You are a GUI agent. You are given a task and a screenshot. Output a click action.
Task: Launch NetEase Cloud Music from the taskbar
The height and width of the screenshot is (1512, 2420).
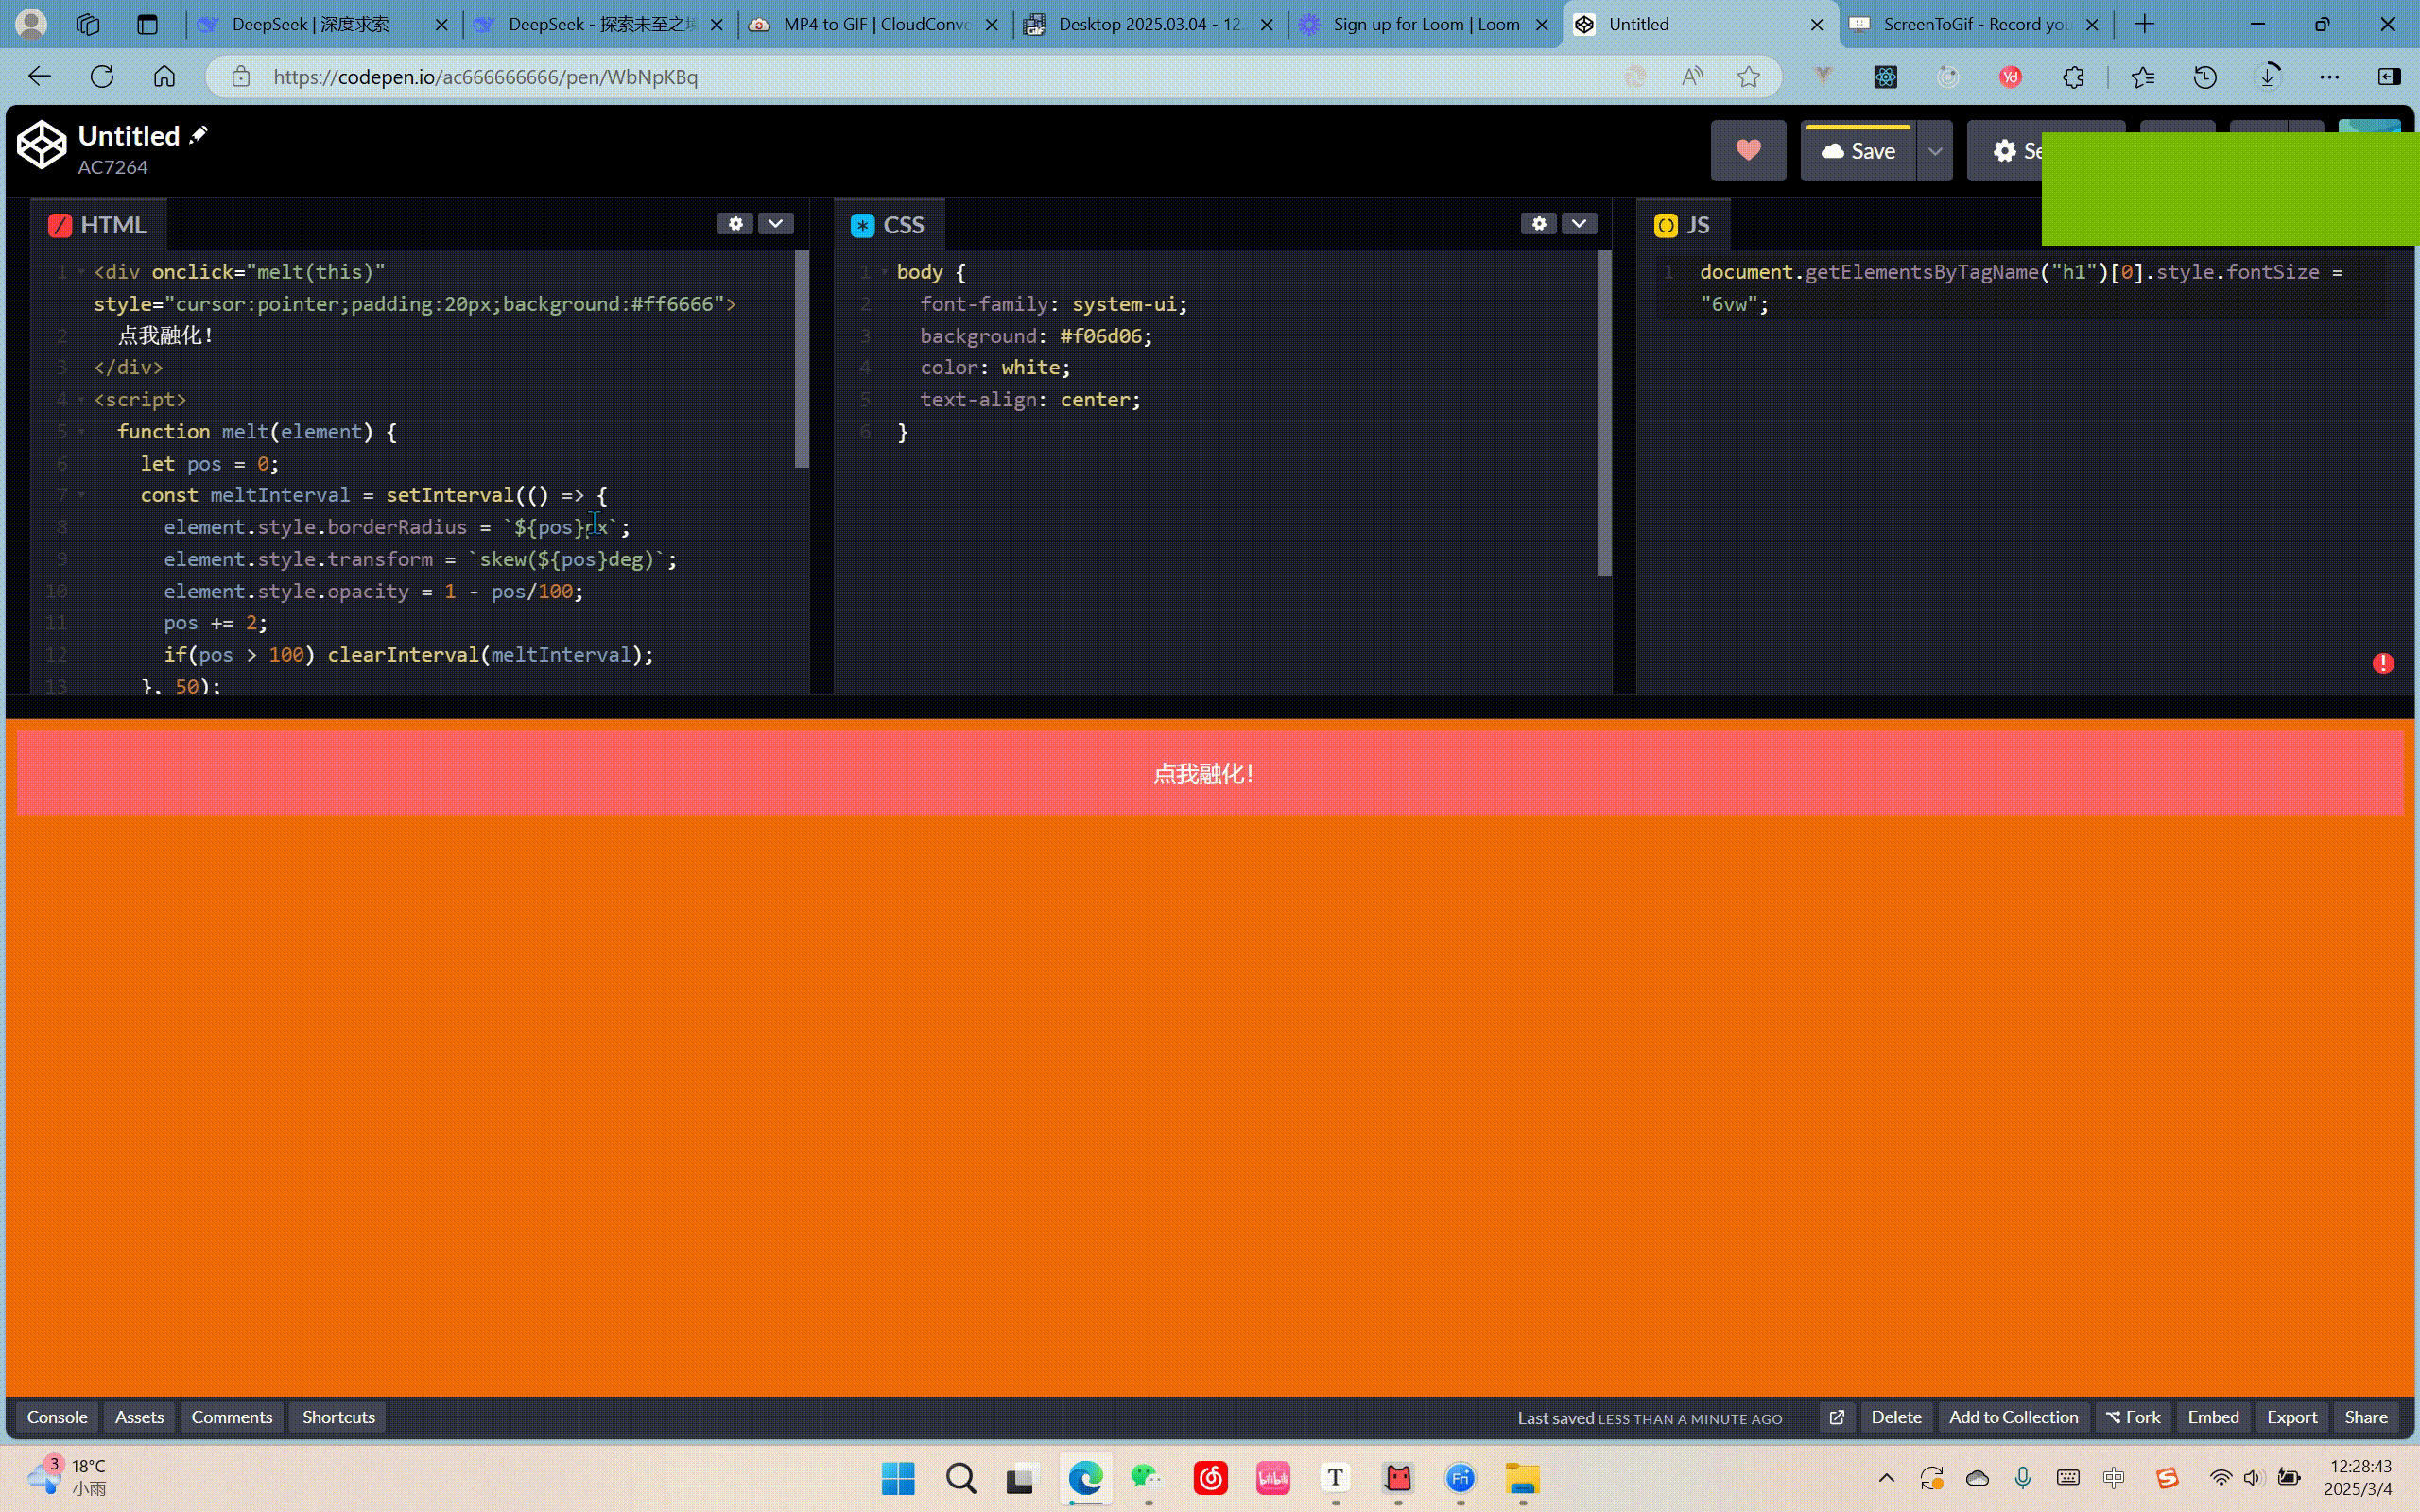pyautogui.click(x=1210, y=1478)
